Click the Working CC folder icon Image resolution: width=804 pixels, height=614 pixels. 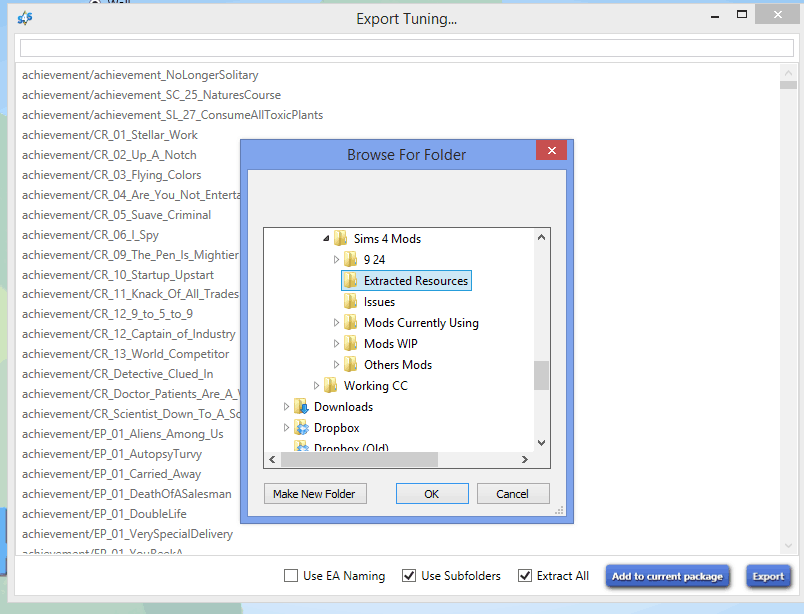(x=331, y=386)
